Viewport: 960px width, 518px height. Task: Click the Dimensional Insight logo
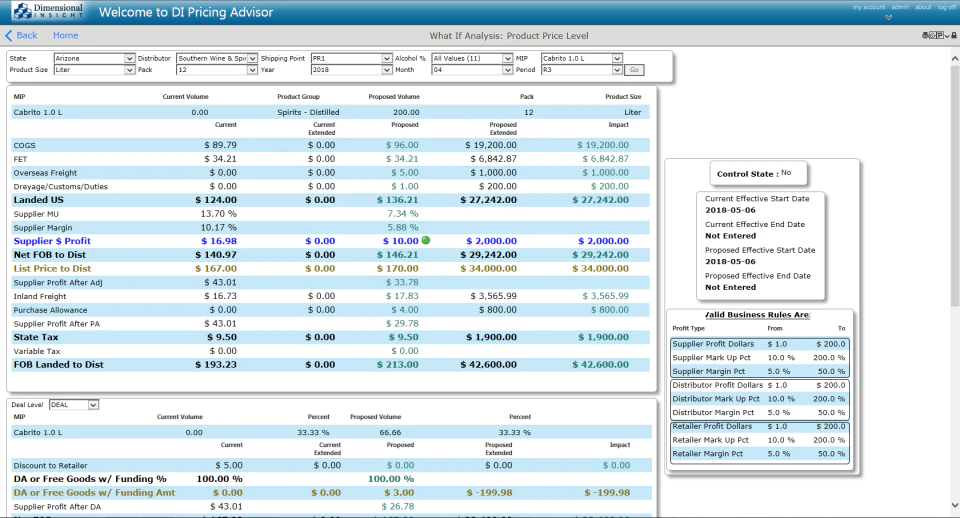tap(48, 11)
